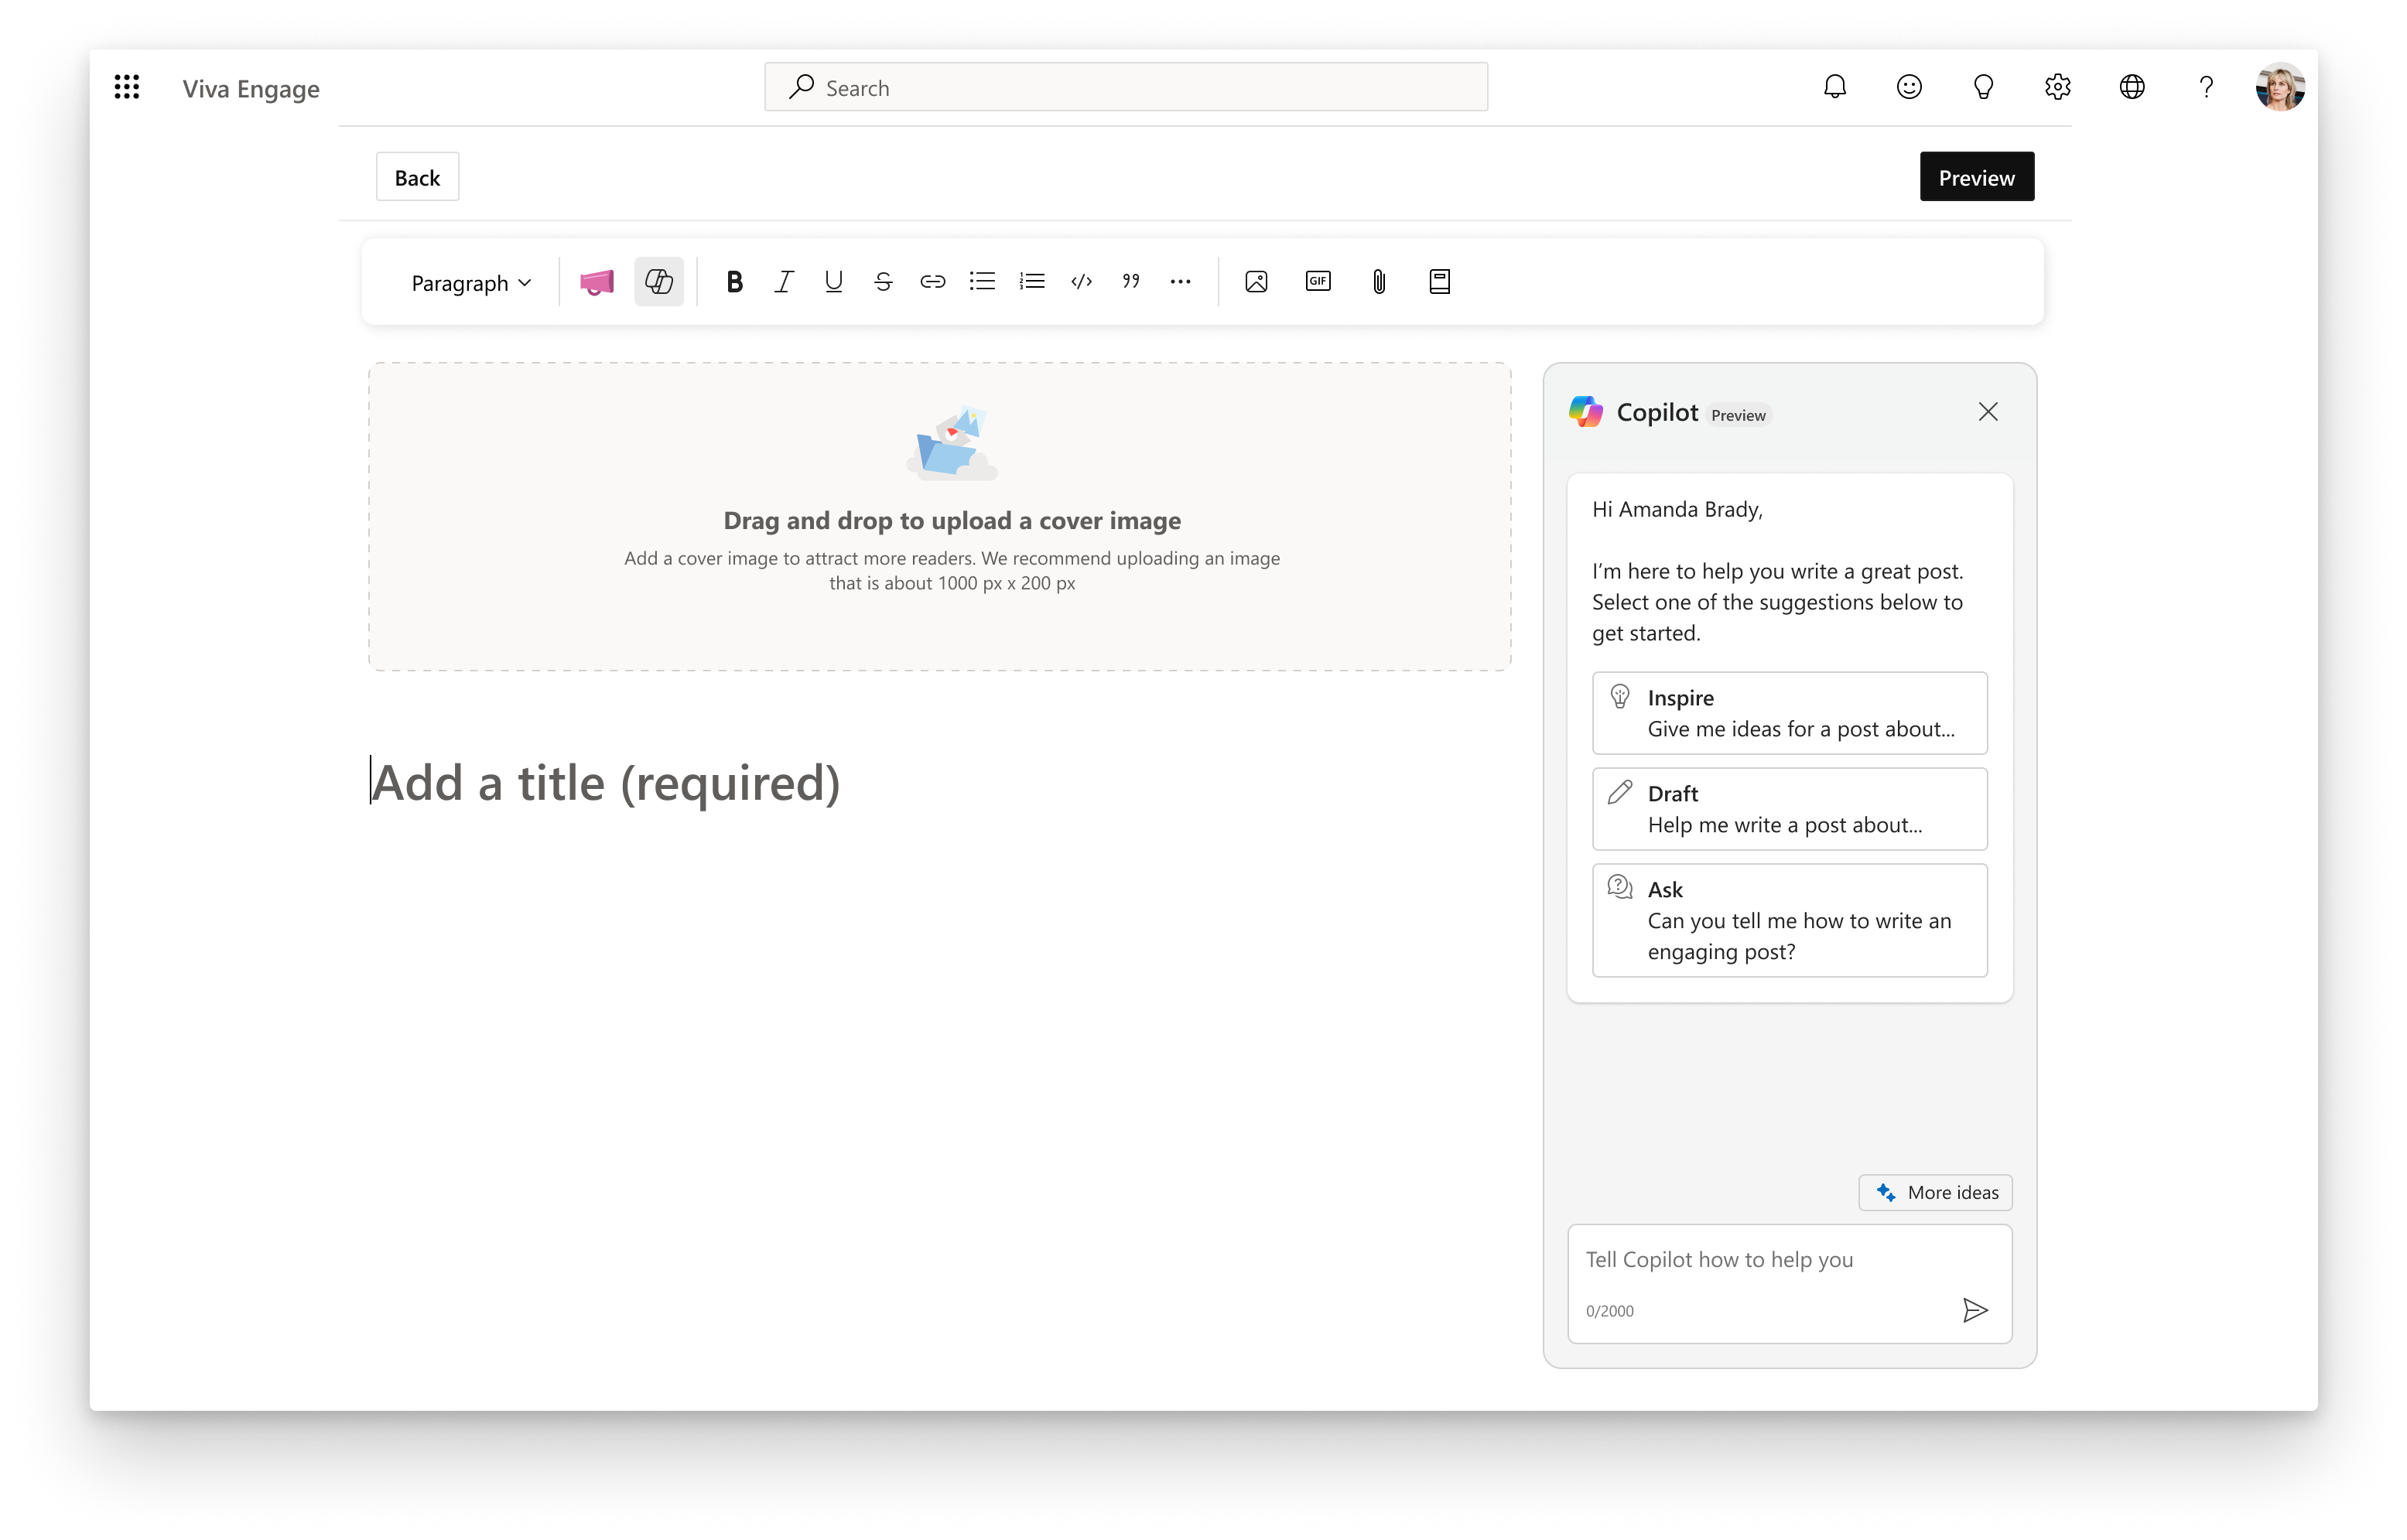The image size is (2407, 1540).
Task: Click the Bold formatting icon
Action: point(735,281)
